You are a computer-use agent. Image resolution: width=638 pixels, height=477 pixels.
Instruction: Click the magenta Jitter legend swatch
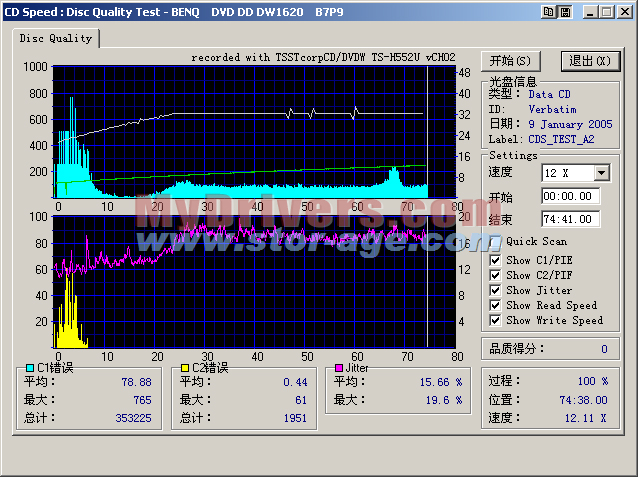pyautogui.click(x=338, y=368)
